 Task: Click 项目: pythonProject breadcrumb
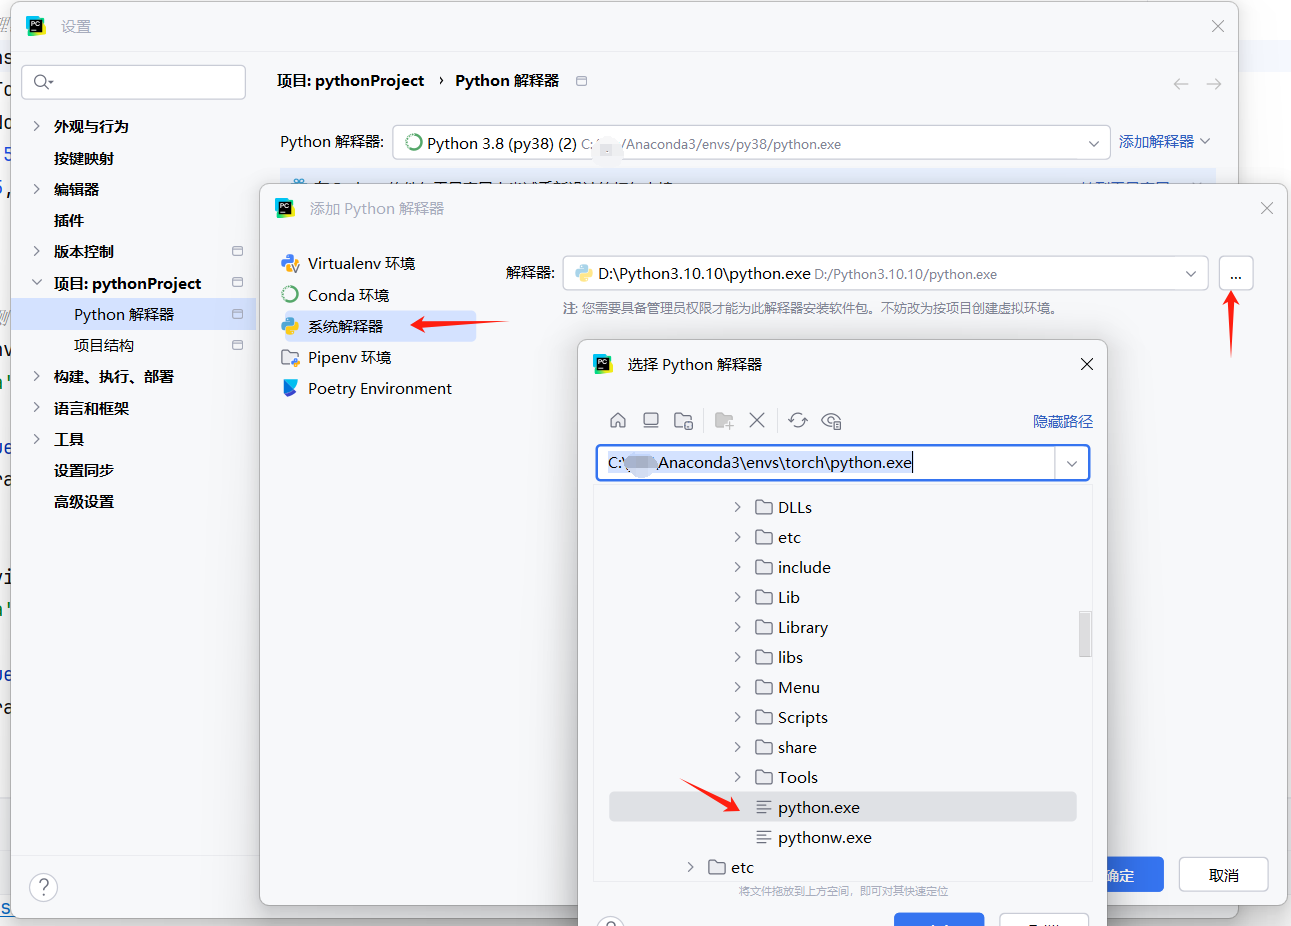pyautogui.click(x=350, y=81)
